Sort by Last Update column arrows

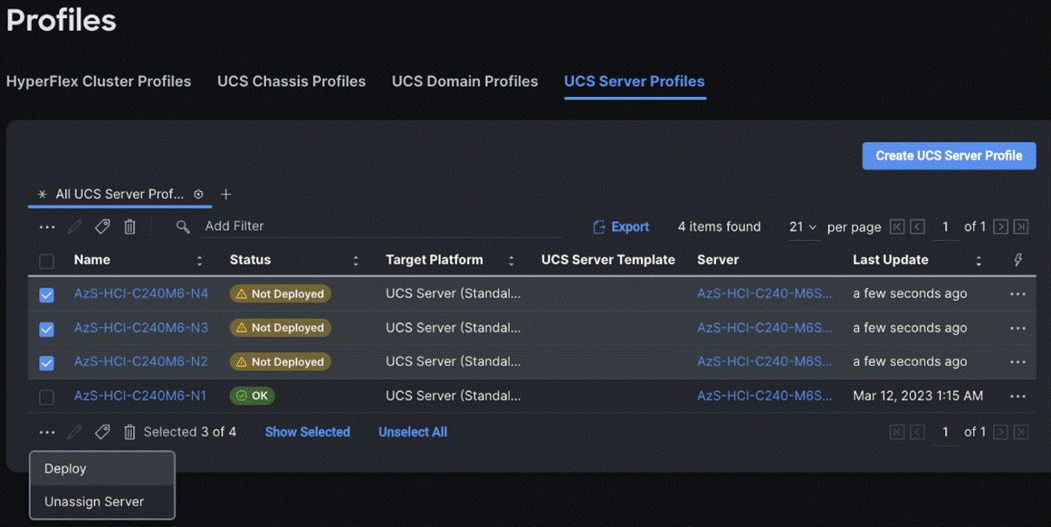click(978, 261)
